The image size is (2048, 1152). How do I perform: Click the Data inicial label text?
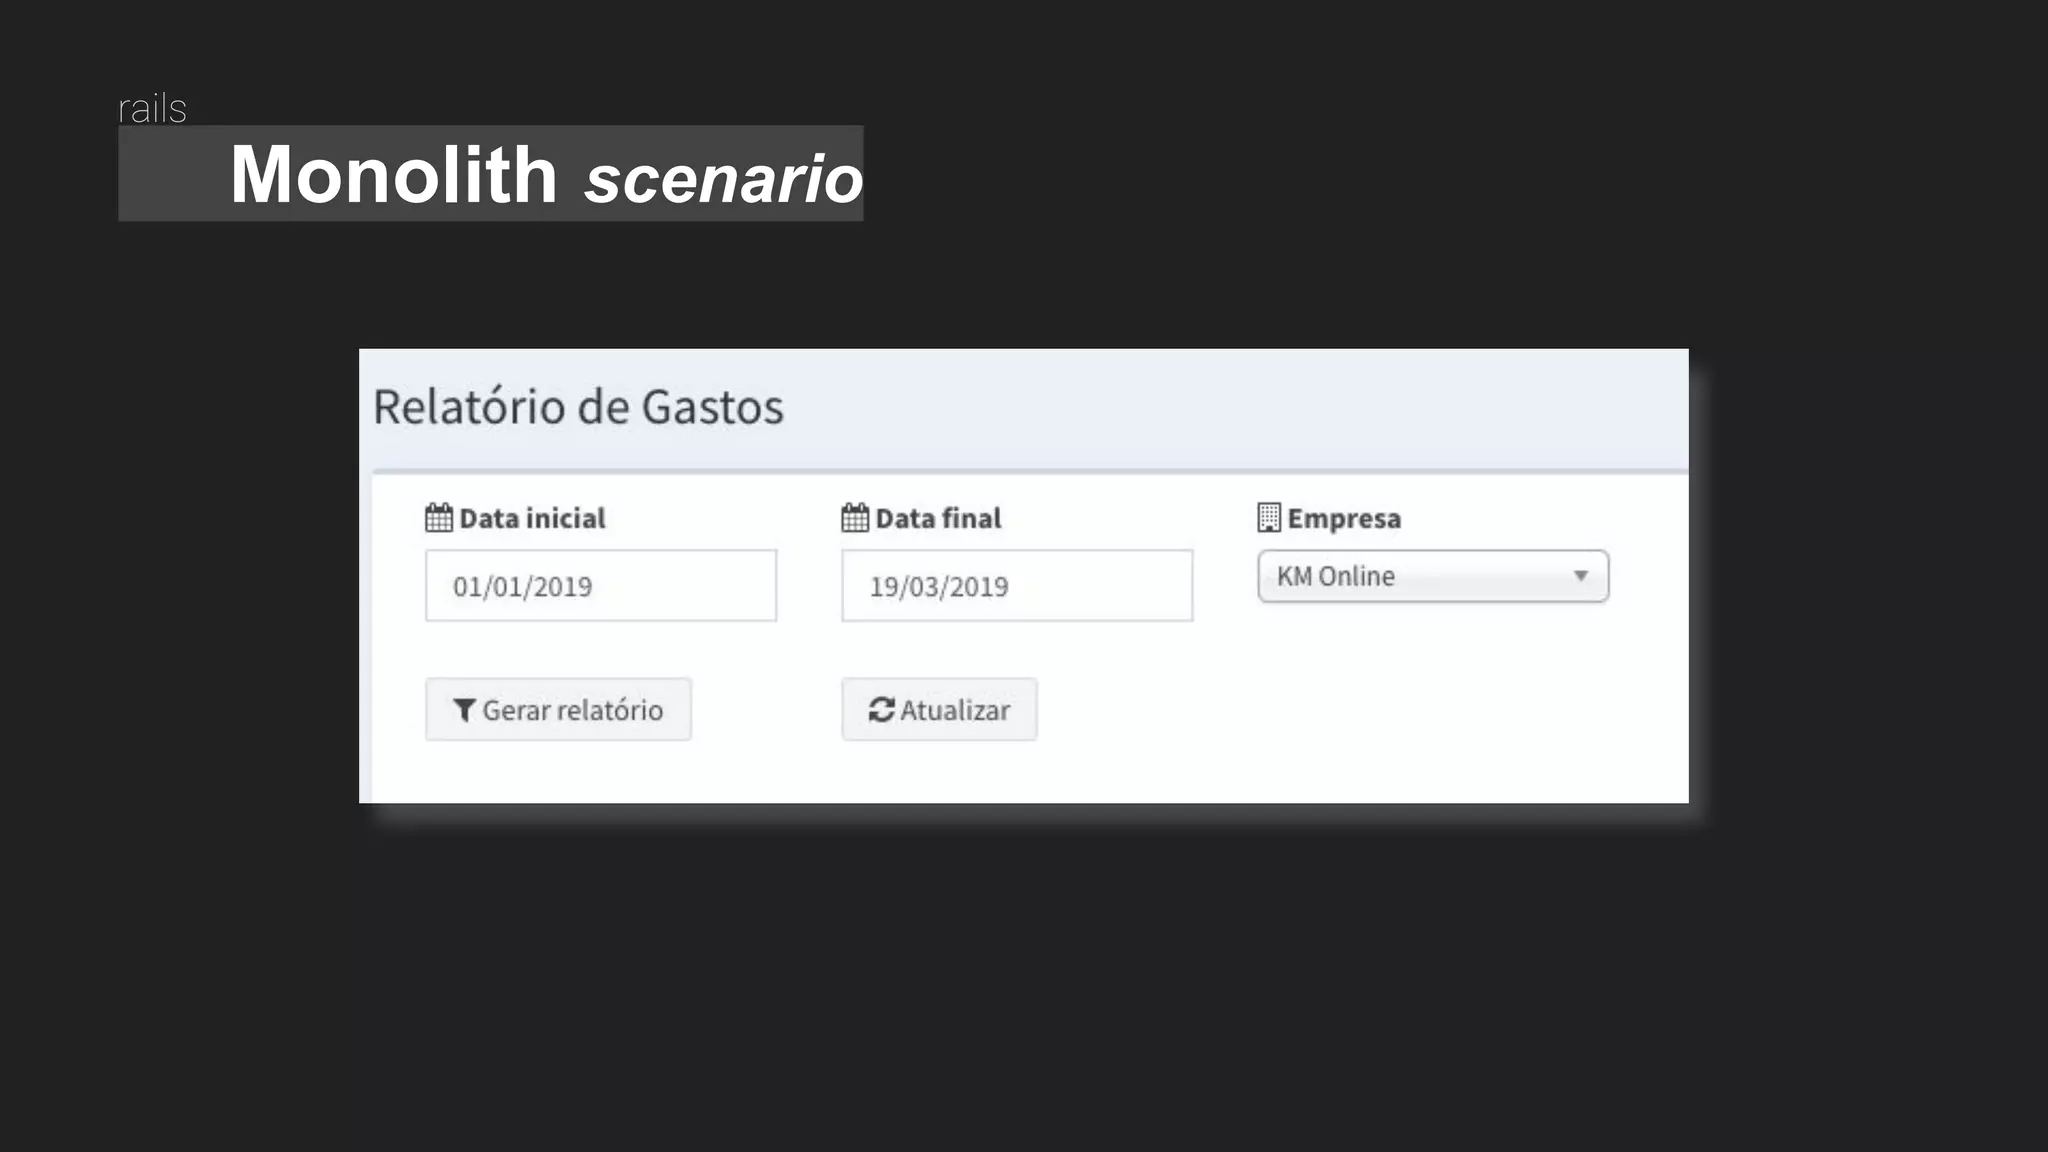[532, 518]
